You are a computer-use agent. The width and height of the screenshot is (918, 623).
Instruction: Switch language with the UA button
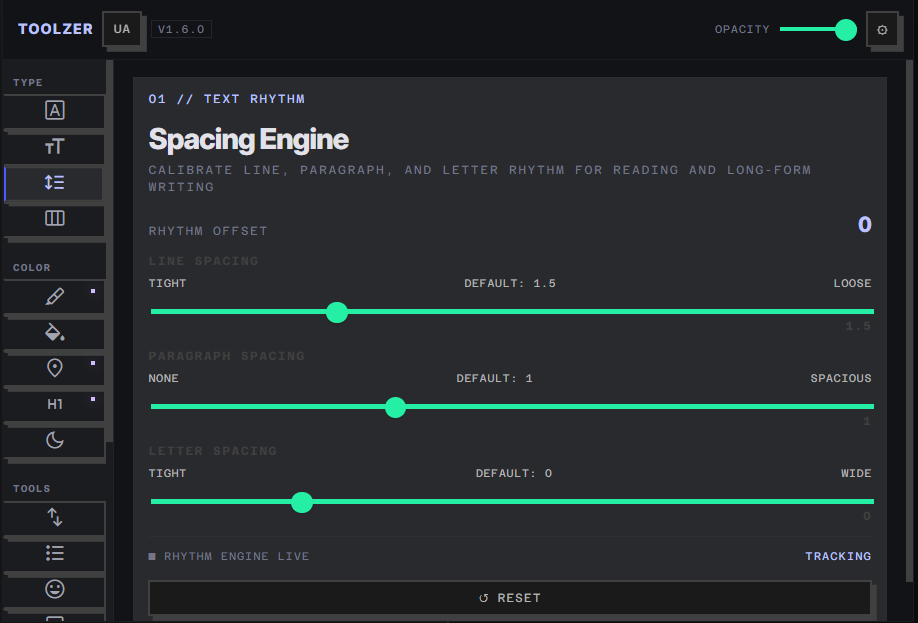pos(122,29)
